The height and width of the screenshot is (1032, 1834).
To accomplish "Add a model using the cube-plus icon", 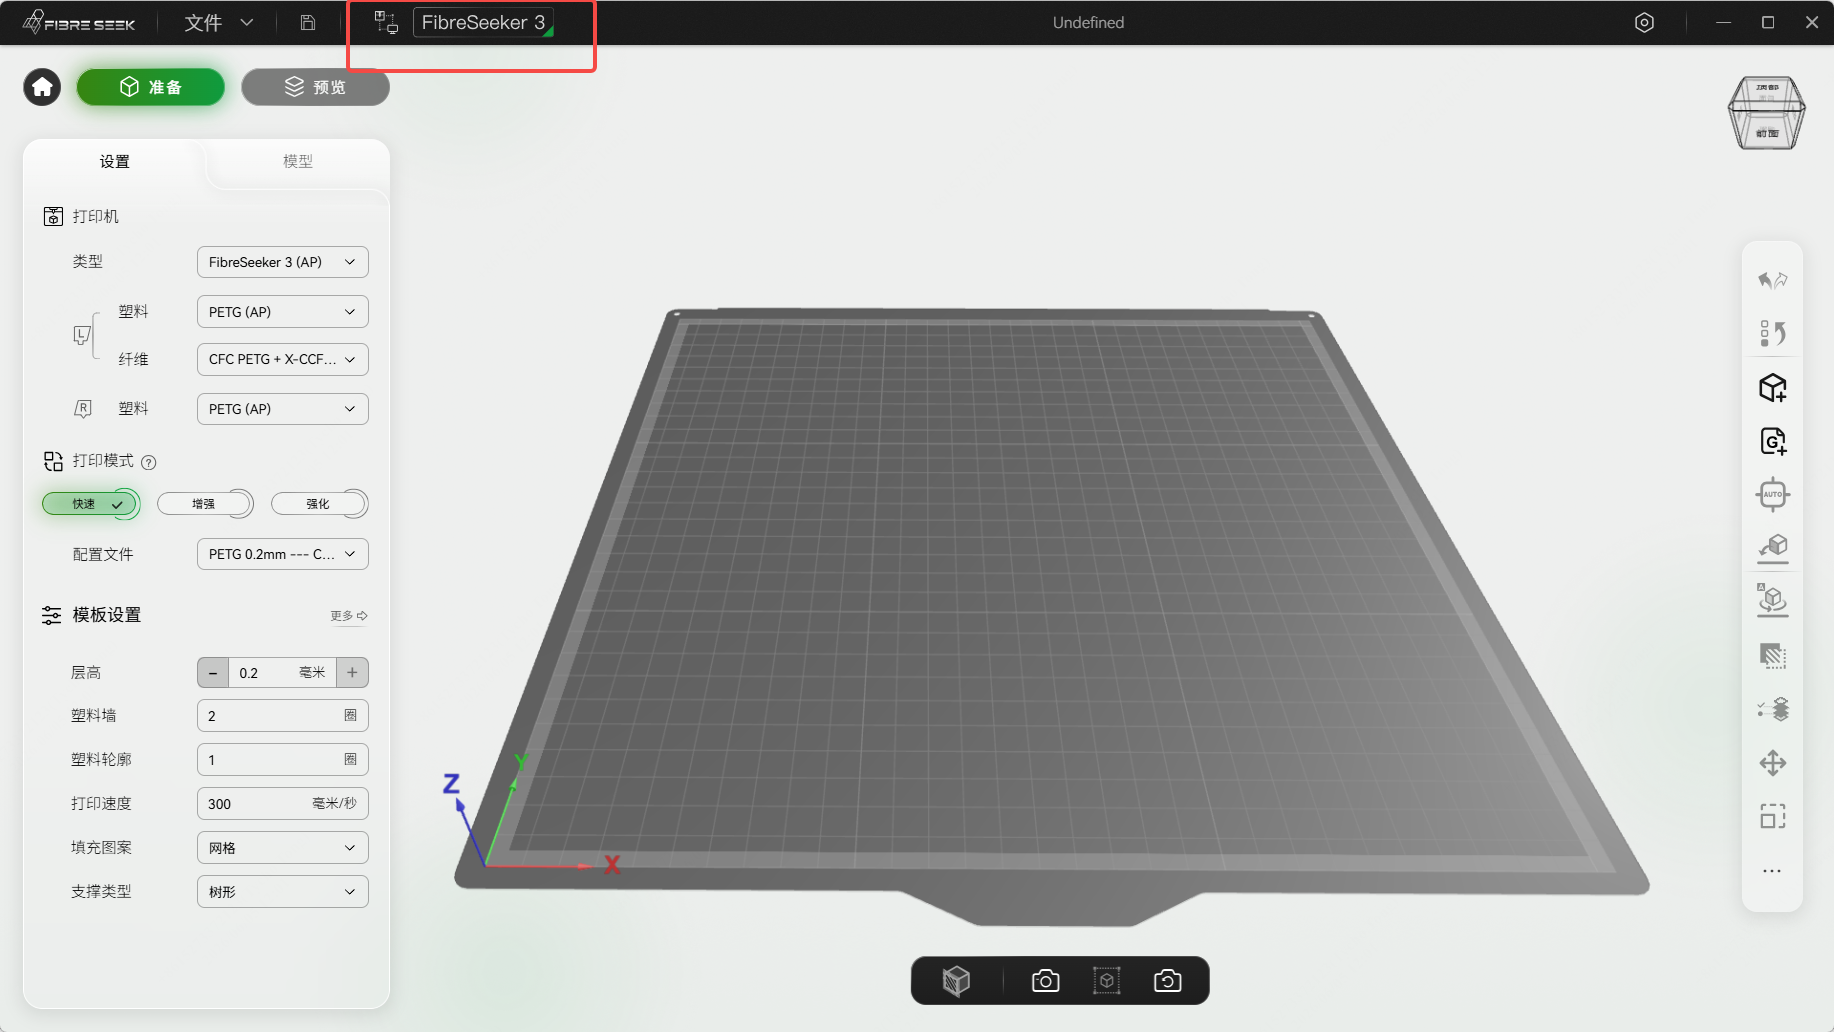I will (1772, 387).
